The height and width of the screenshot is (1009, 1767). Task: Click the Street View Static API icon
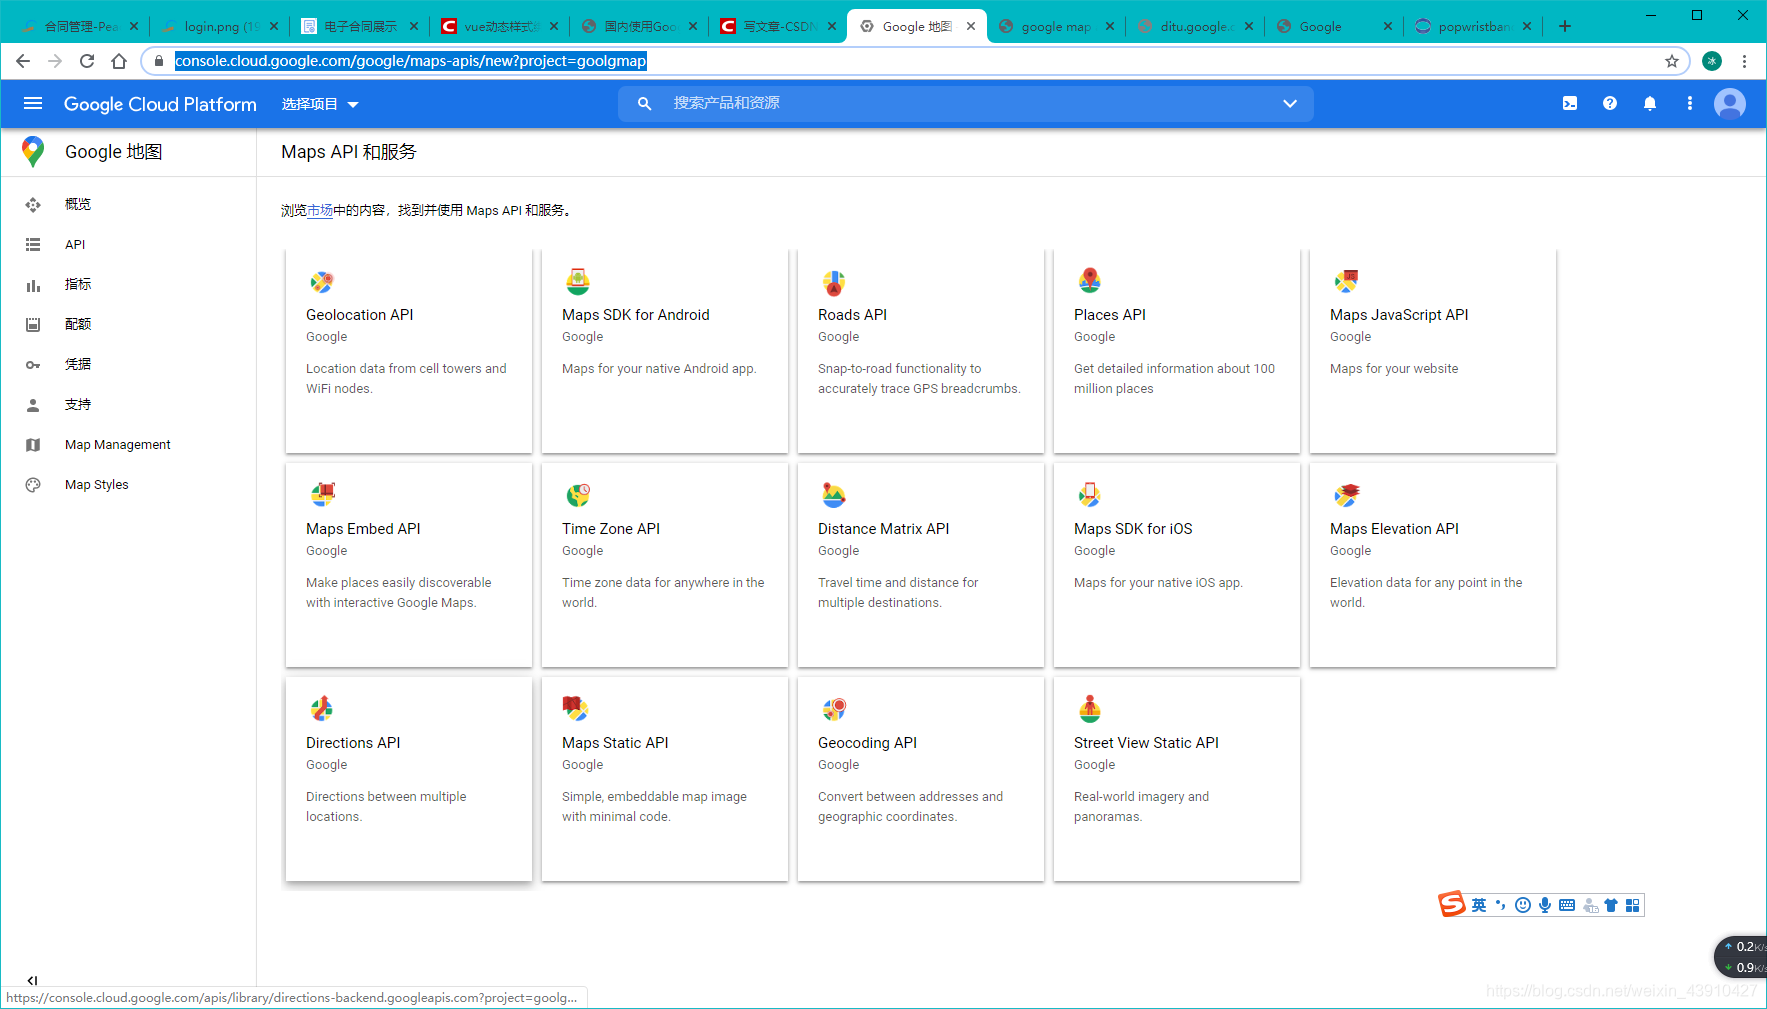pos(1089,709)
